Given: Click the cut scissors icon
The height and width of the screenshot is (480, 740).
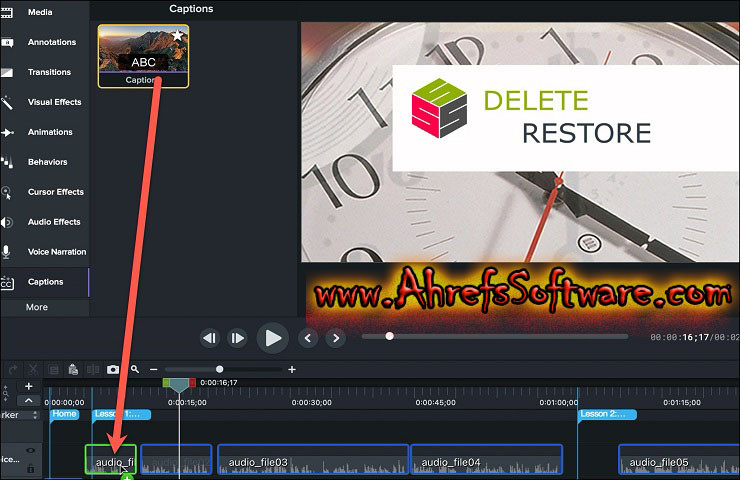Looking at the screenshot, I should [x=33, y=370].
